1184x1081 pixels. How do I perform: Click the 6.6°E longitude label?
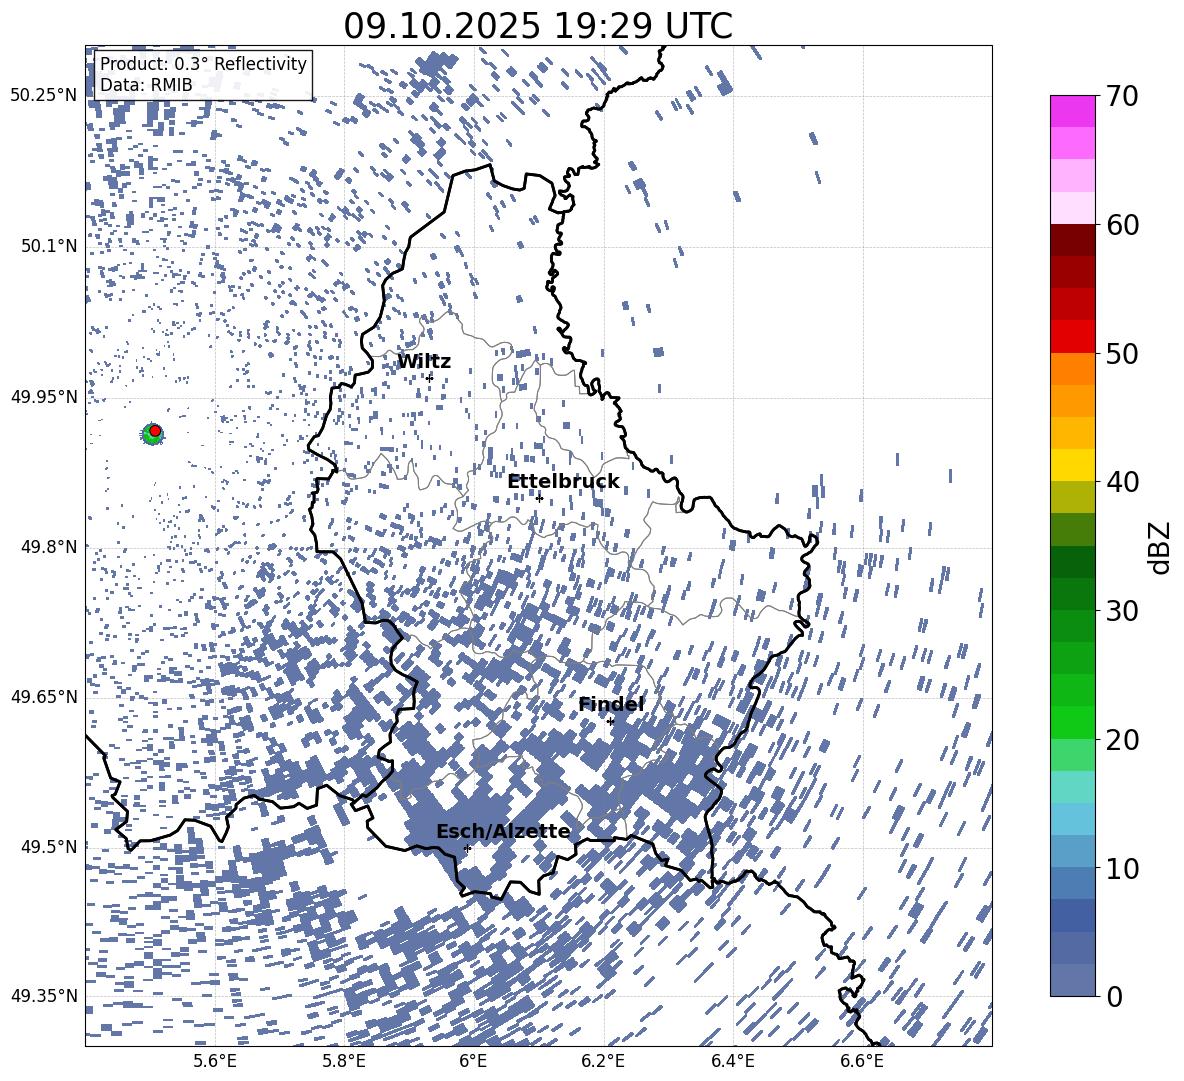(862, 1061)
